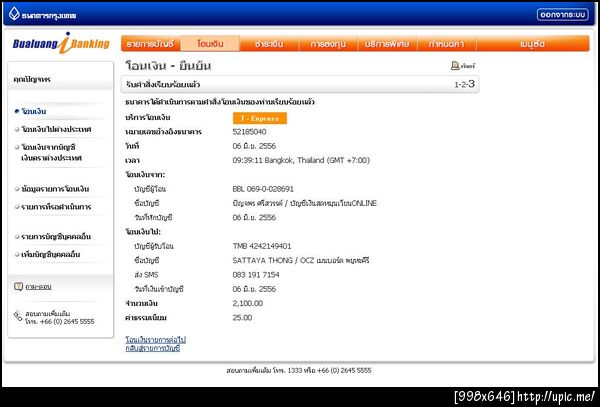
Task: Log out with ออกจากระบบ button
Action: [562, 15]
